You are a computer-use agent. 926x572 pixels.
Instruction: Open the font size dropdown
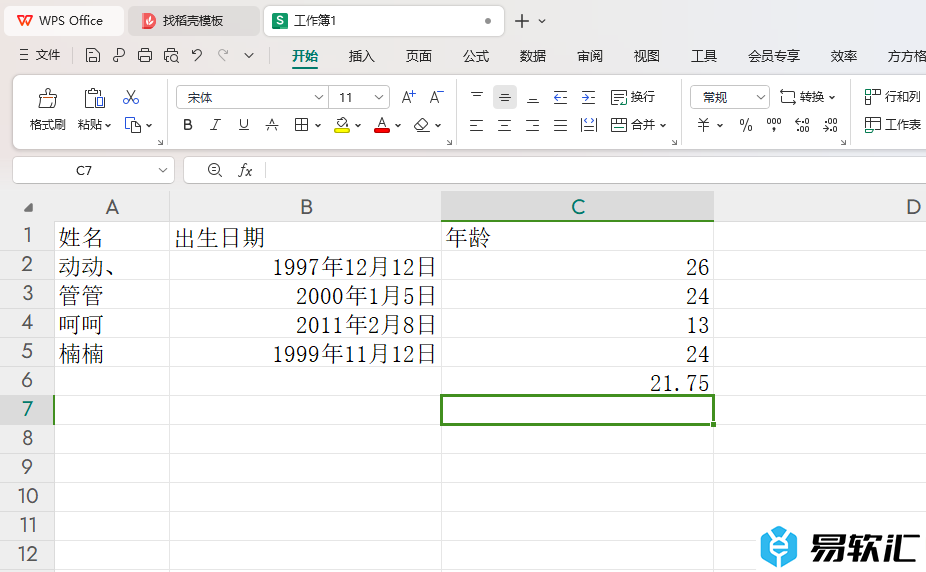click(379, 97)
